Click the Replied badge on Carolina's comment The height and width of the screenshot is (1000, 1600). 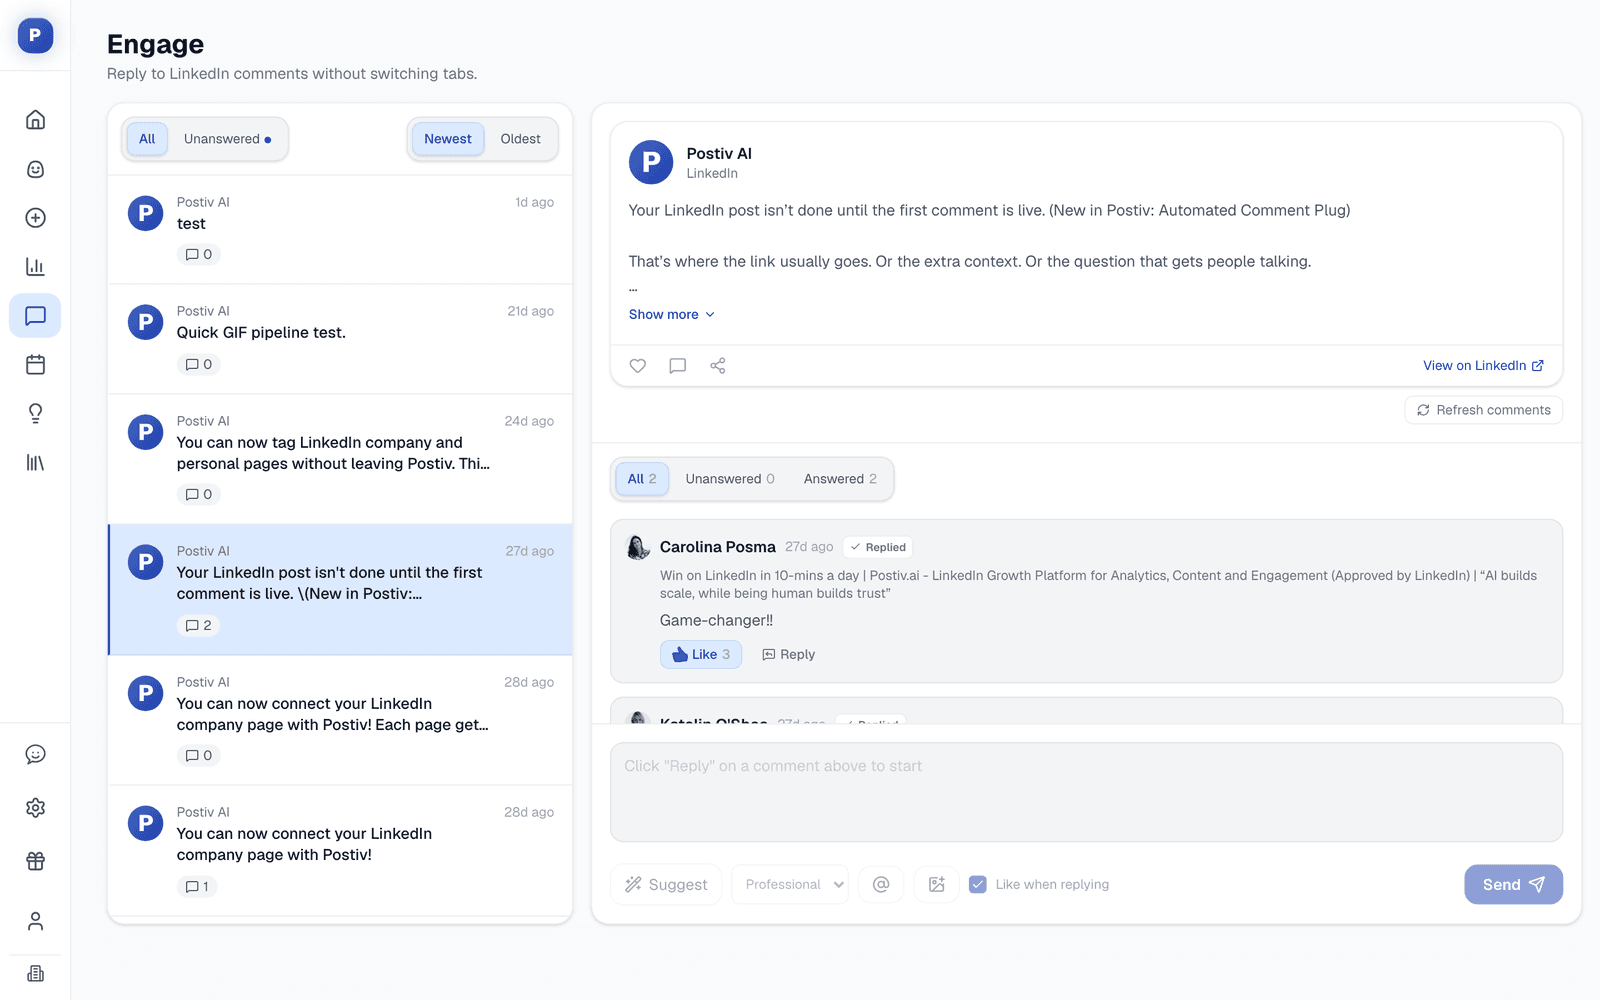(878, 547)
